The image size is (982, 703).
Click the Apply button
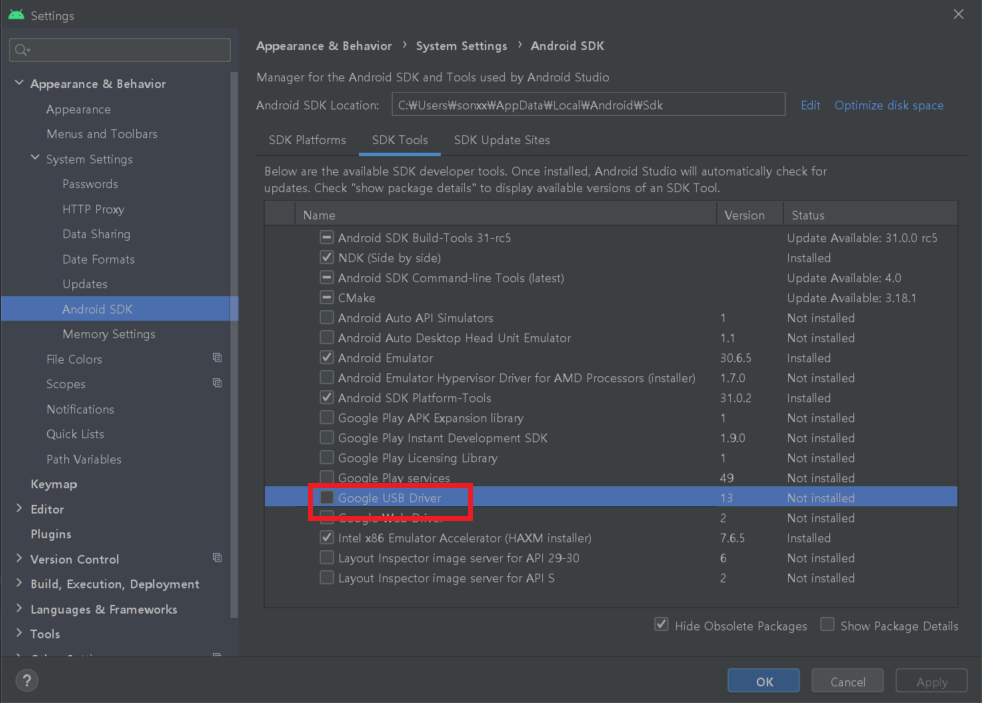[x=931, y=681]
